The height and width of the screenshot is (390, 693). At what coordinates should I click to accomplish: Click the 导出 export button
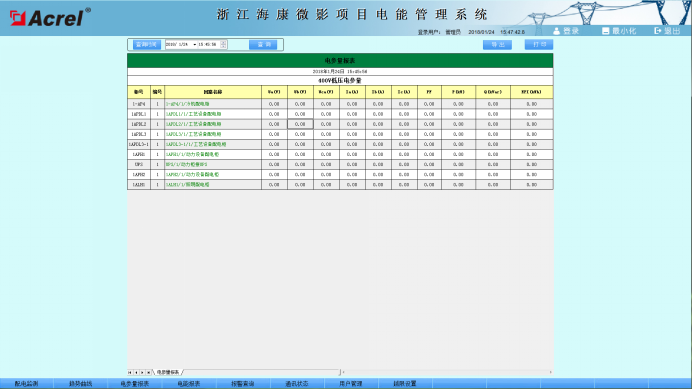tap(497, 45)
